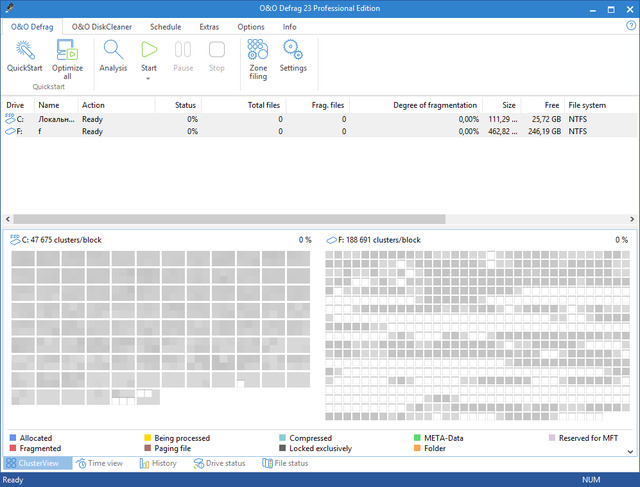Expand the legend panel chevron
The height and width of the screenshot is (487, 640).
630,451
